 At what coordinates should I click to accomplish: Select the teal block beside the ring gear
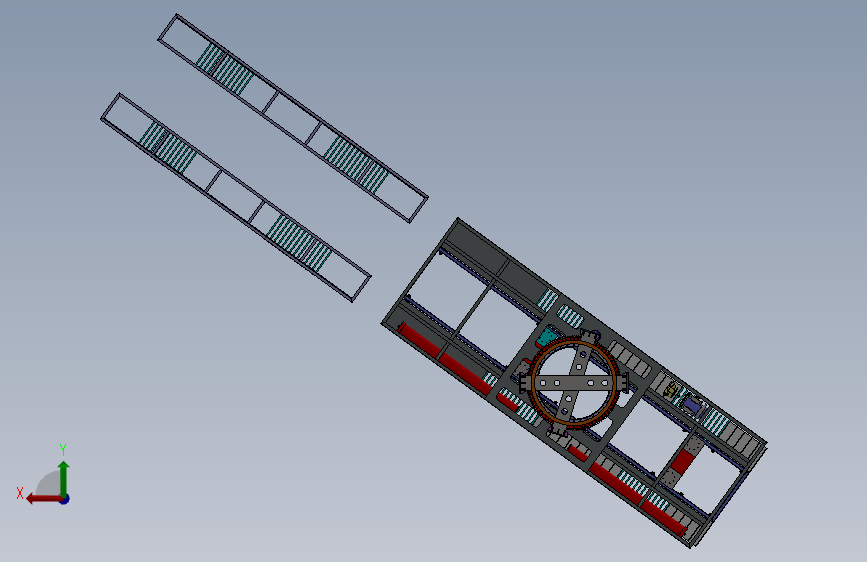pyautogui.click(x=546, y=336)
